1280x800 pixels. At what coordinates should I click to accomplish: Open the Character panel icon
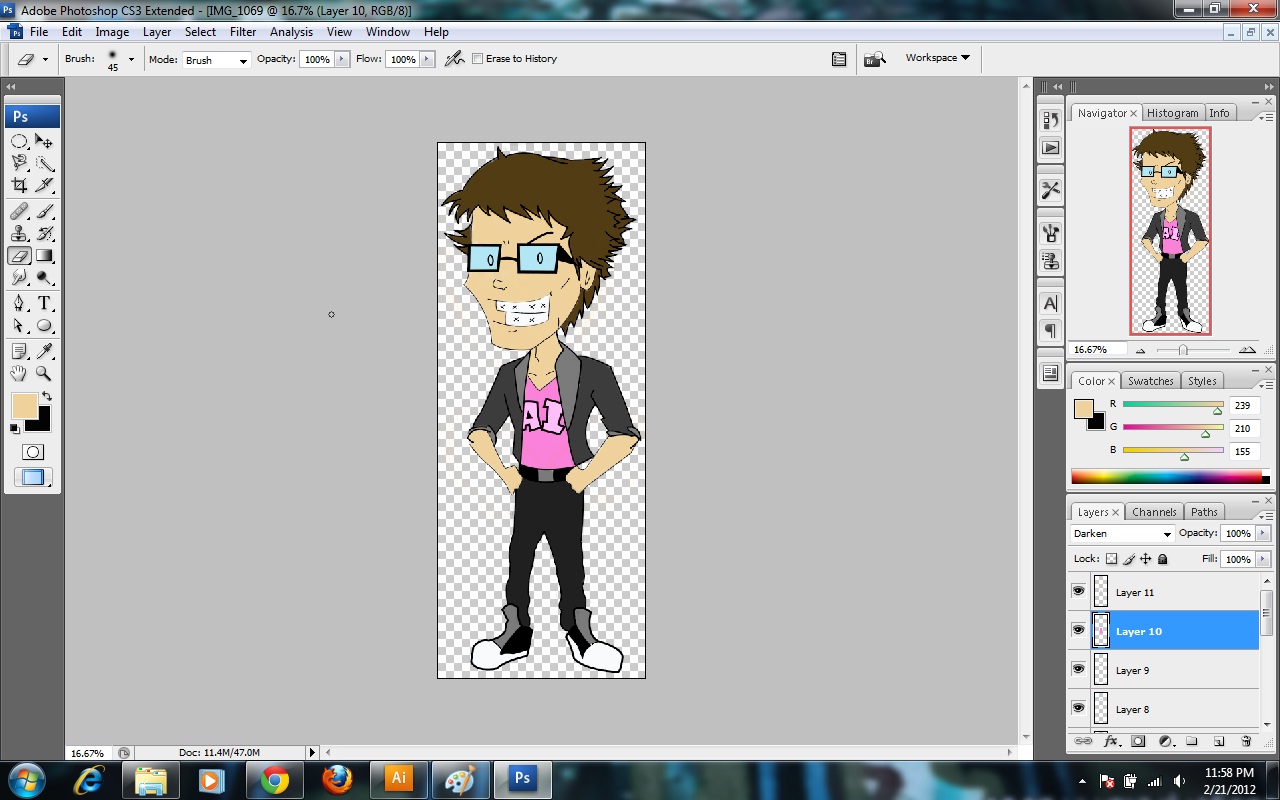coord(1050,304)
